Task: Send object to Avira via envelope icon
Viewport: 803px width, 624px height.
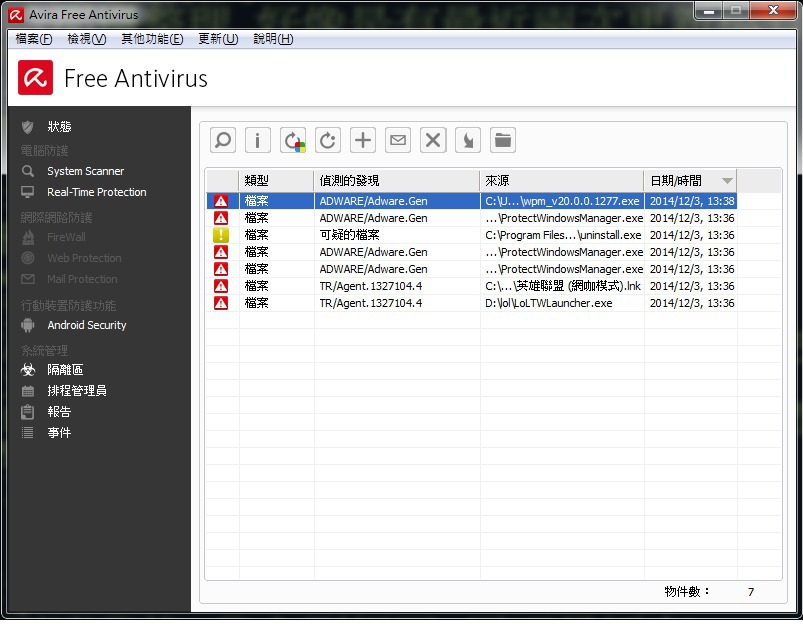Action: pyautogui.click(x=398, y=141)
